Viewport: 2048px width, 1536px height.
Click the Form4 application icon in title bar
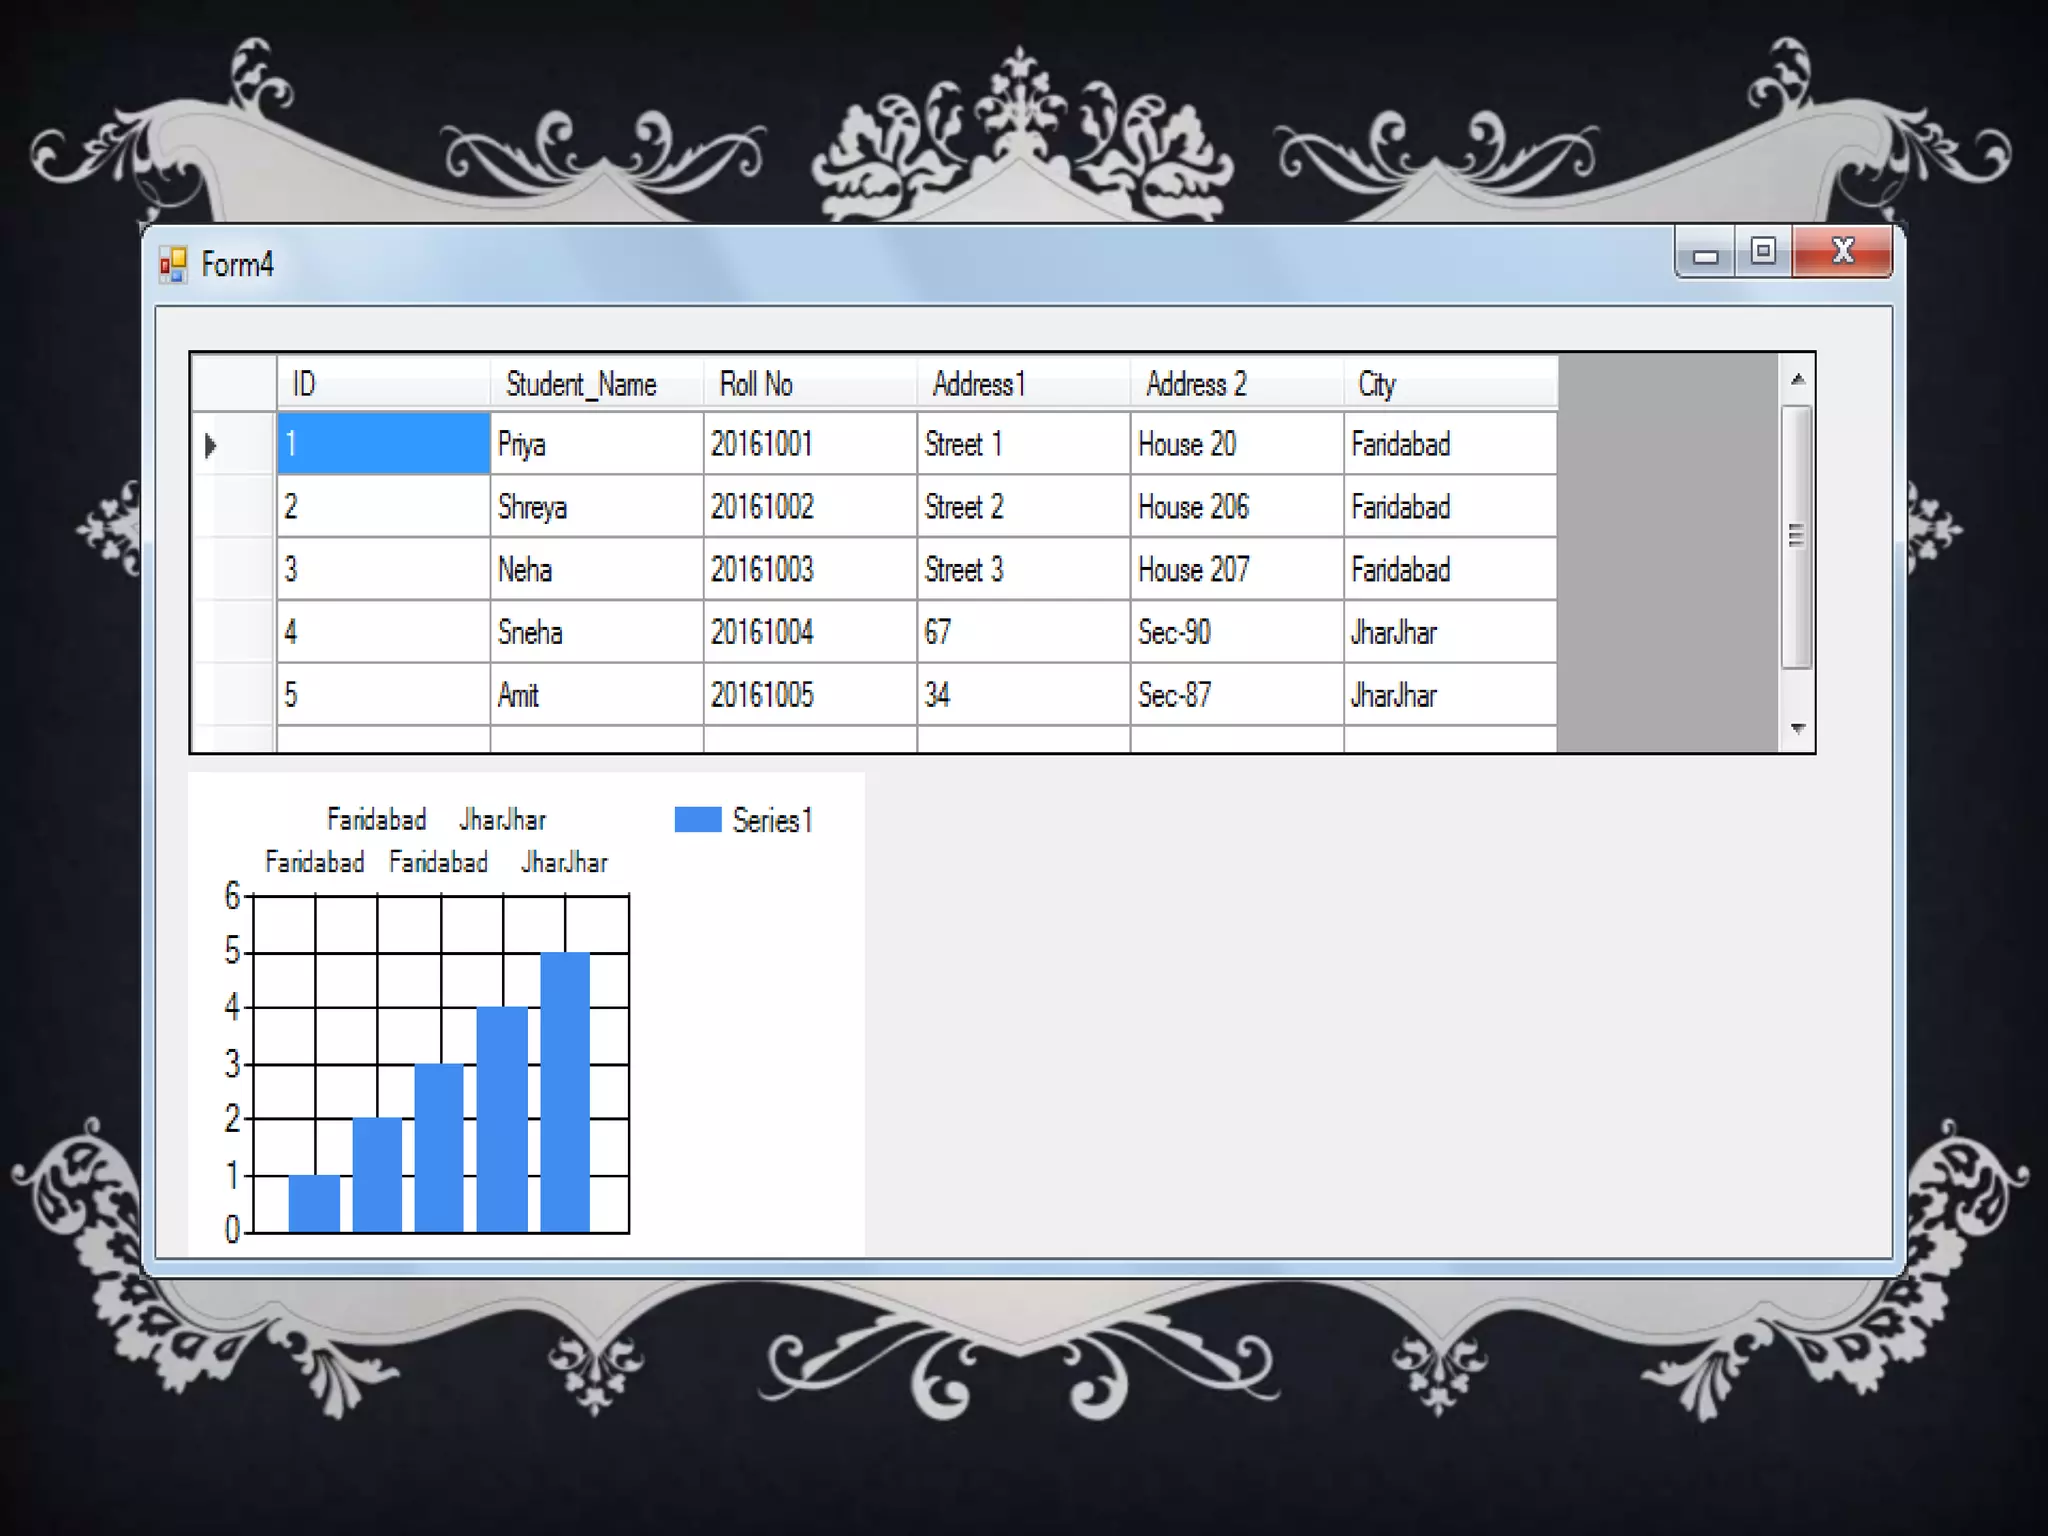pos(173,265)
